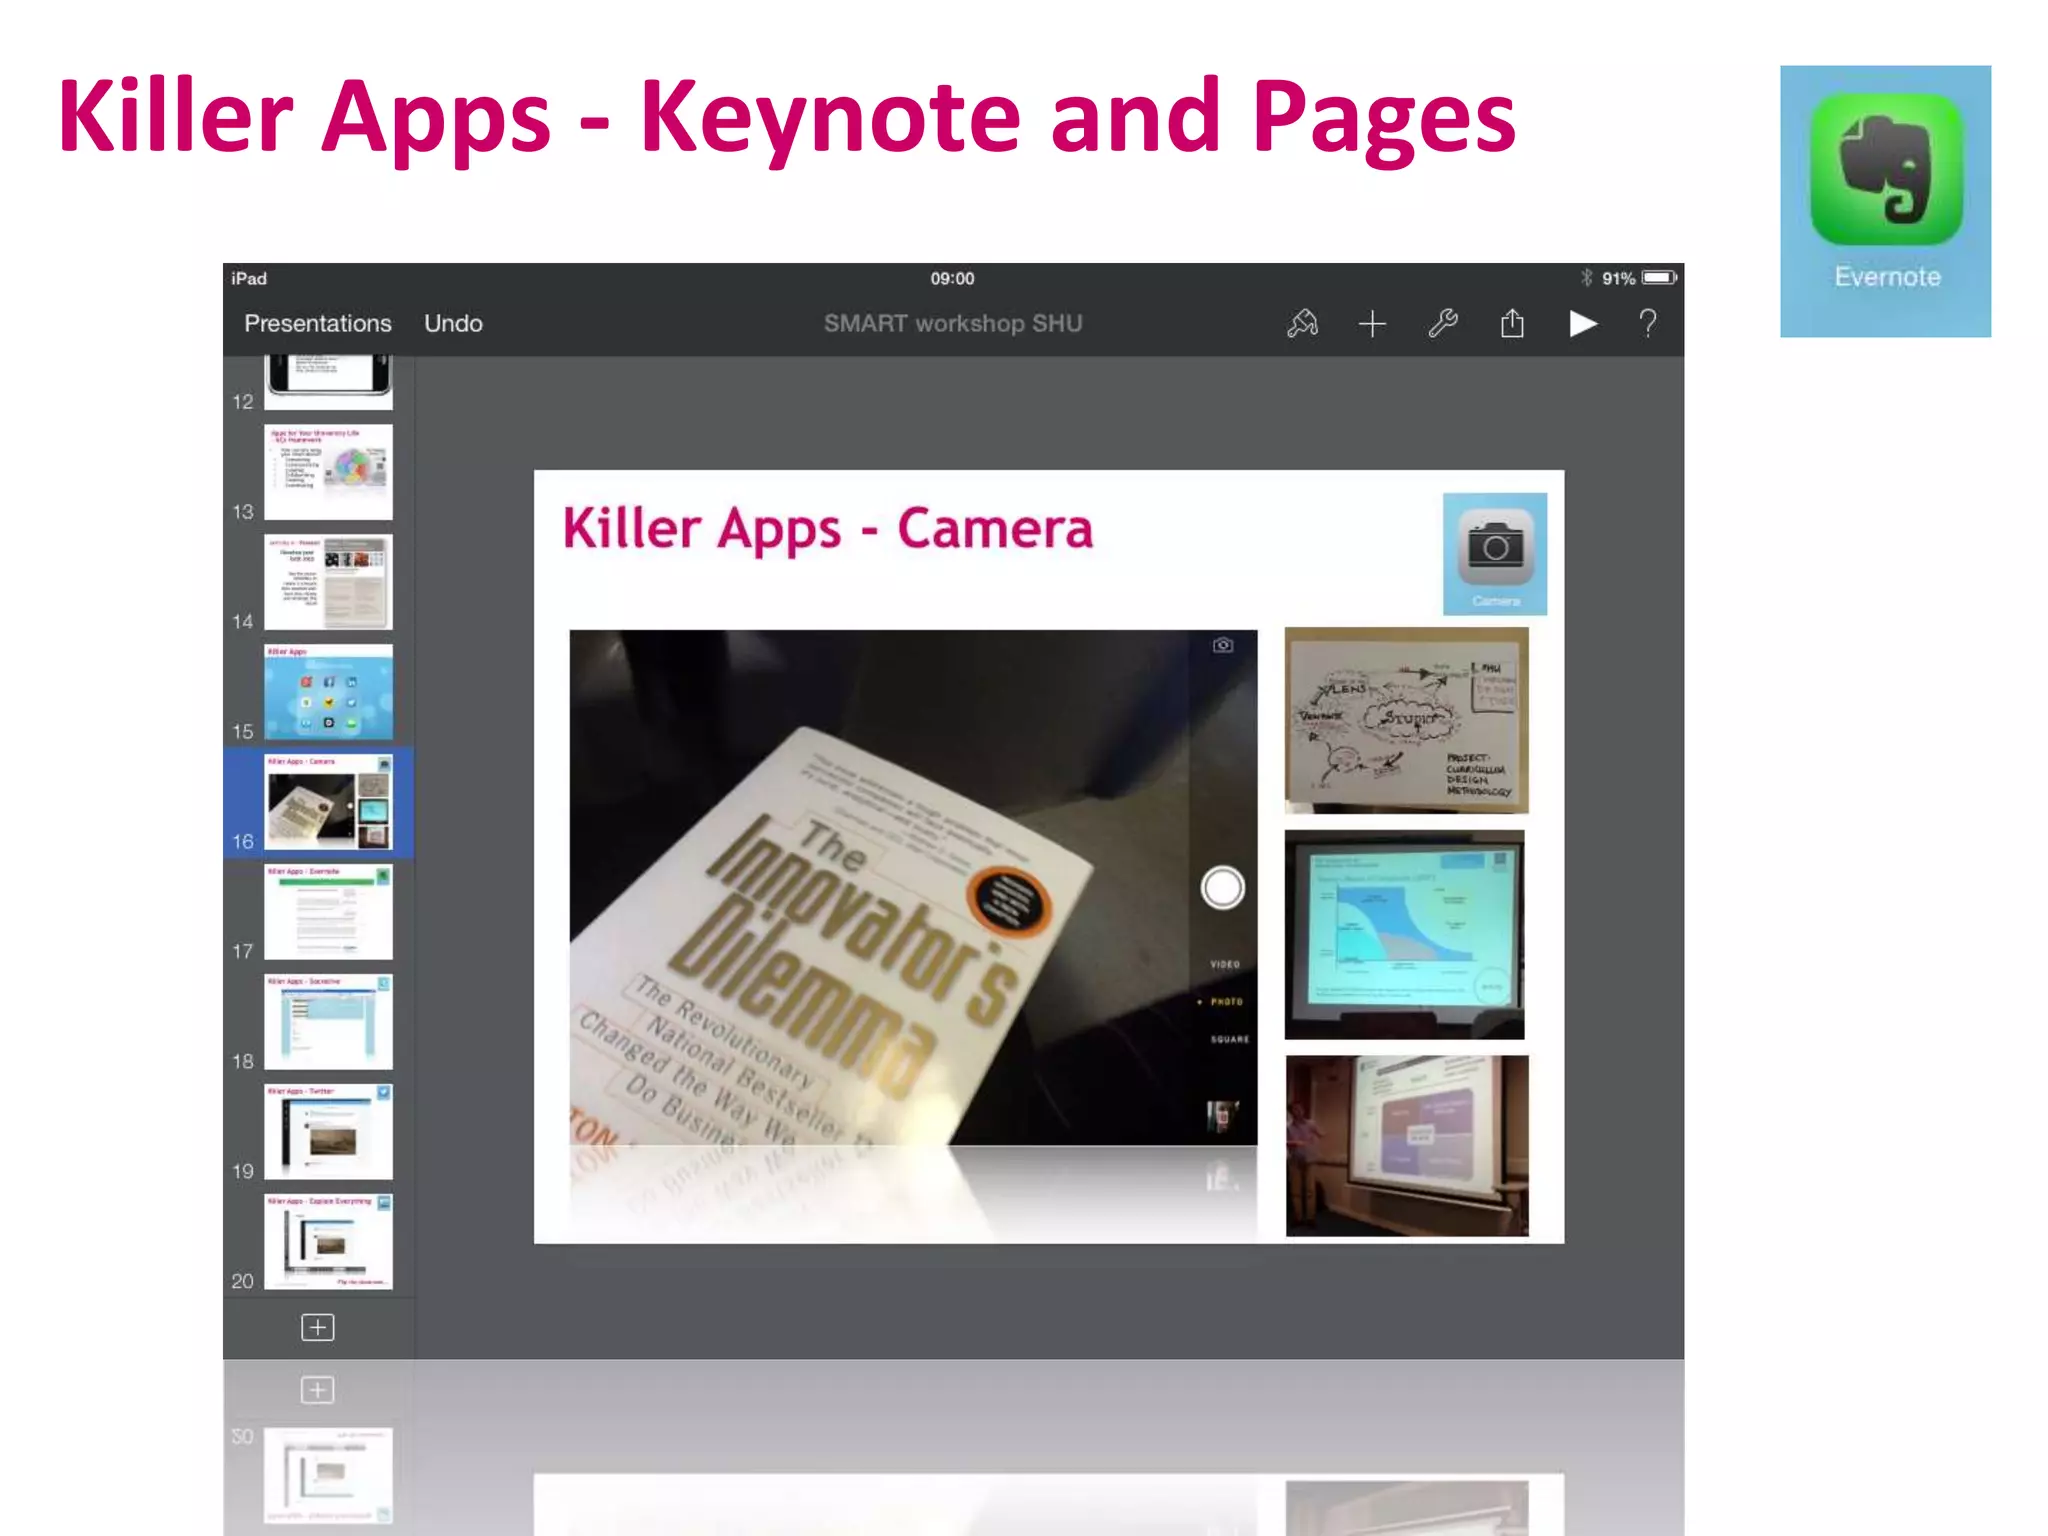Tap the Share export icon

pos(1512,323)
